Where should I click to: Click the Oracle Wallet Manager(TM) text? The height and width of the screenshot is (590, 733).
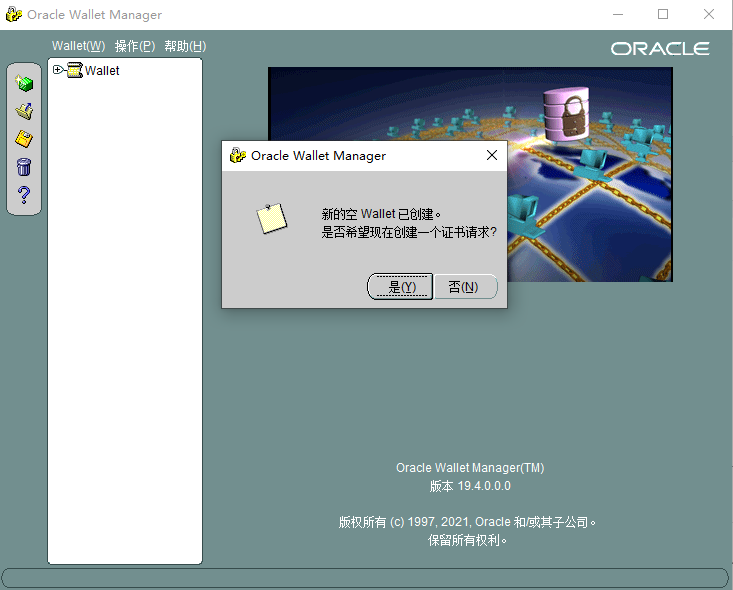(470, 468)
